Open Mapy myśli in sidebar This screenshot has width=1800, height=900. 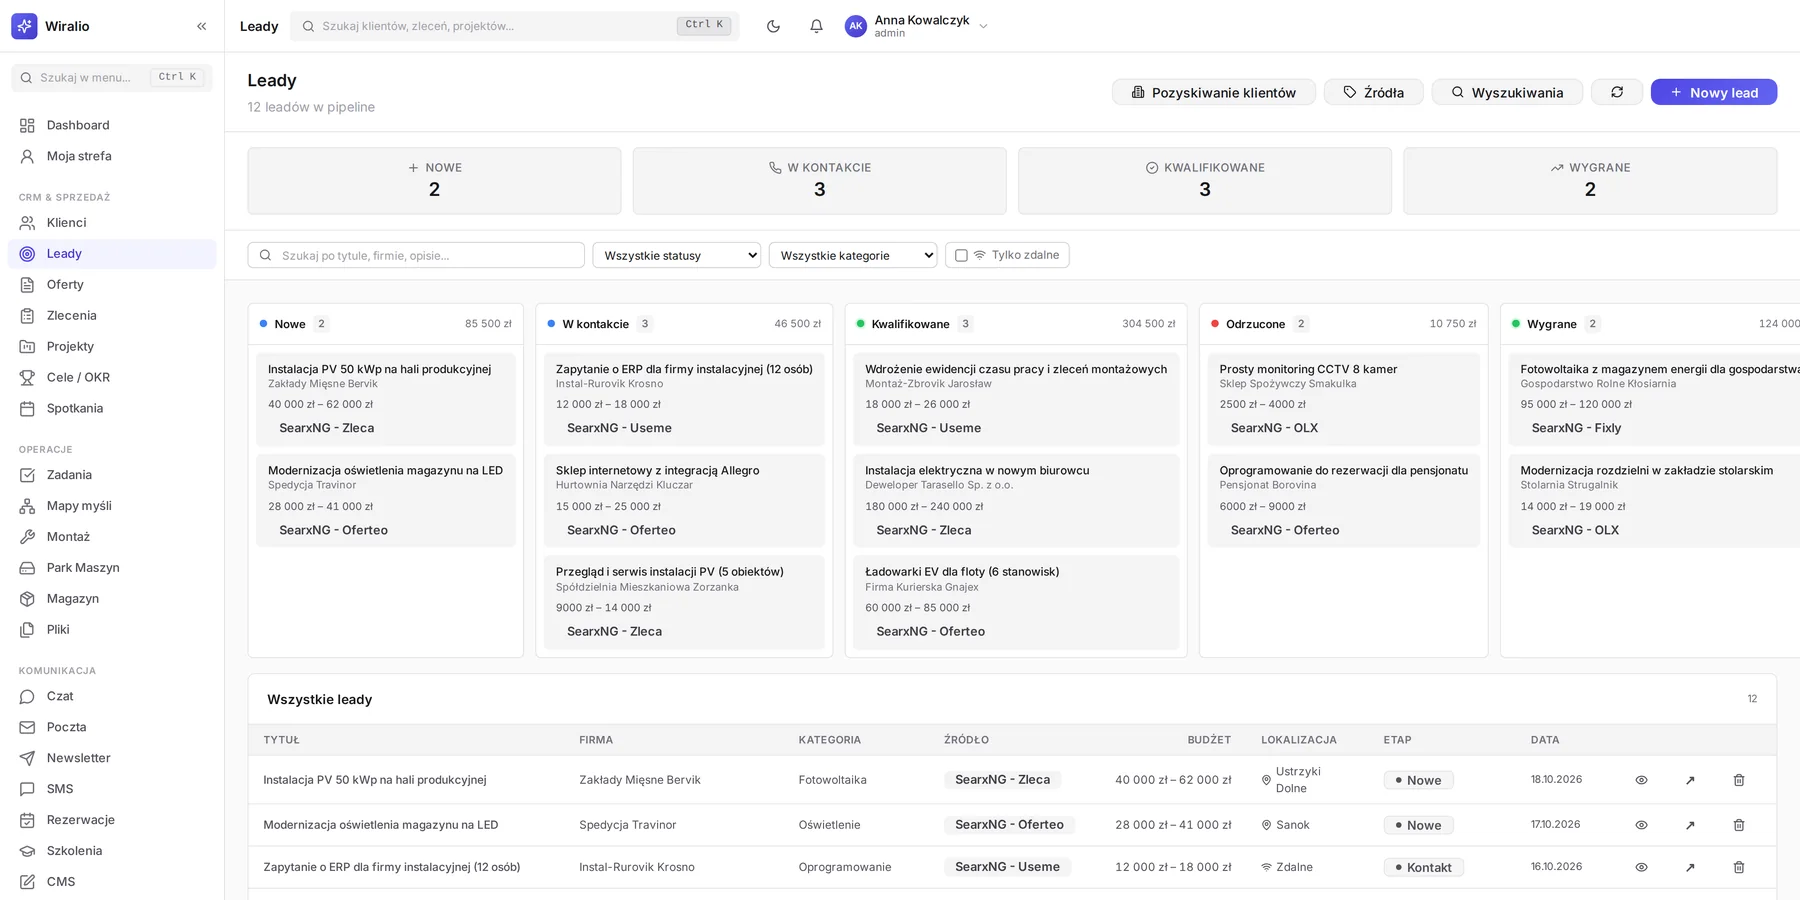tap(112, 506)
